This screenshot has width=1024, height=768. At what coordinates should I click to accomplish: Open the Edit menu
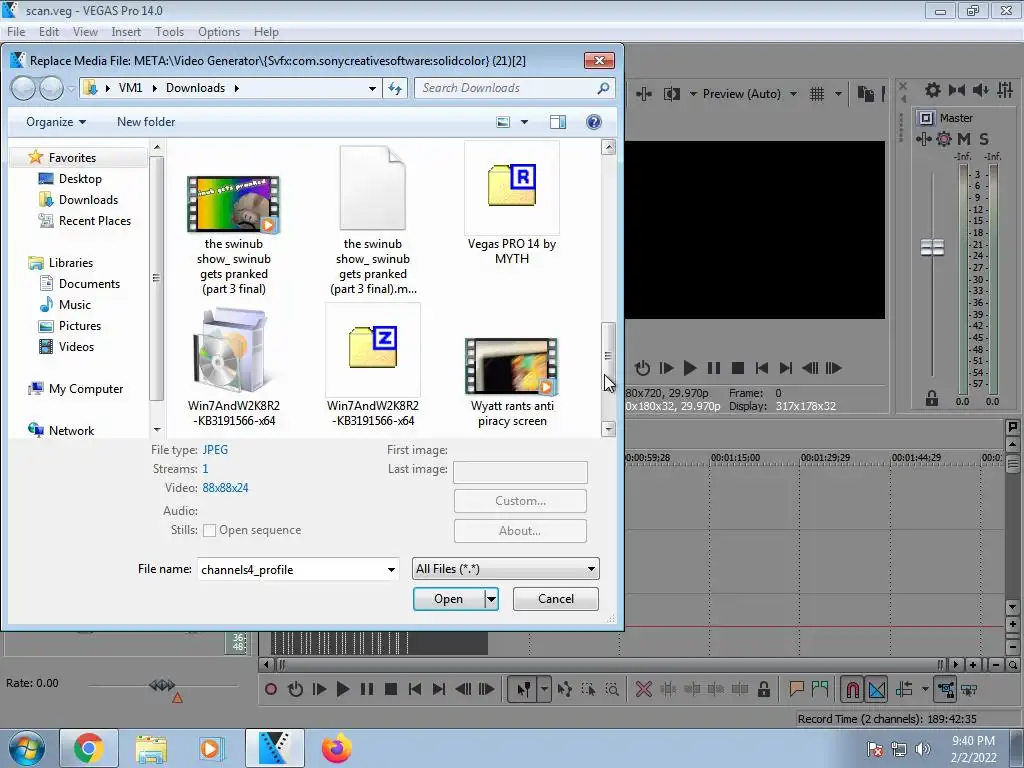coord(49,31)
